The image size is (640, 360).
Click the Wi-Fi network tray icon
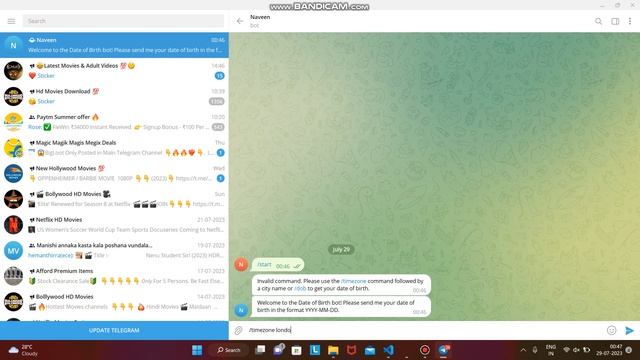point(567,350)
